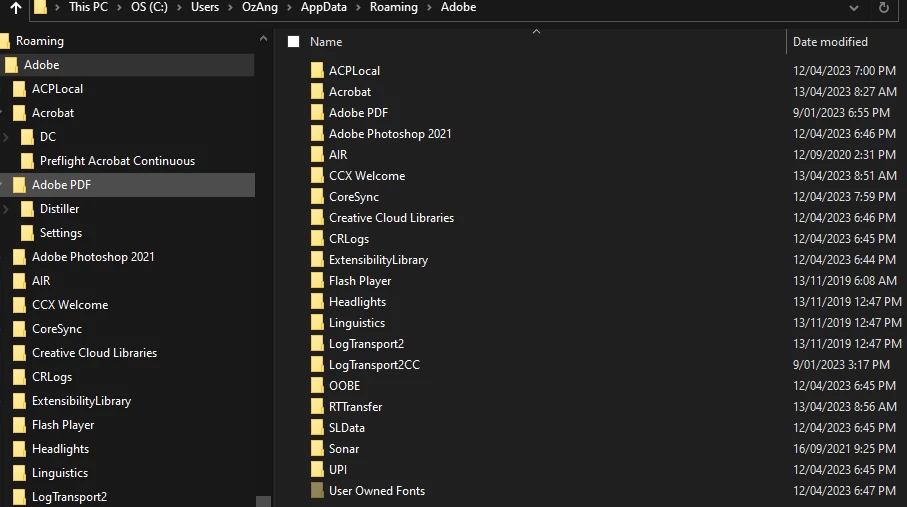This screenshot has height=507, width=907.
Task: Toggle the select-all checkbox beside Name
Action: [293, 42]
